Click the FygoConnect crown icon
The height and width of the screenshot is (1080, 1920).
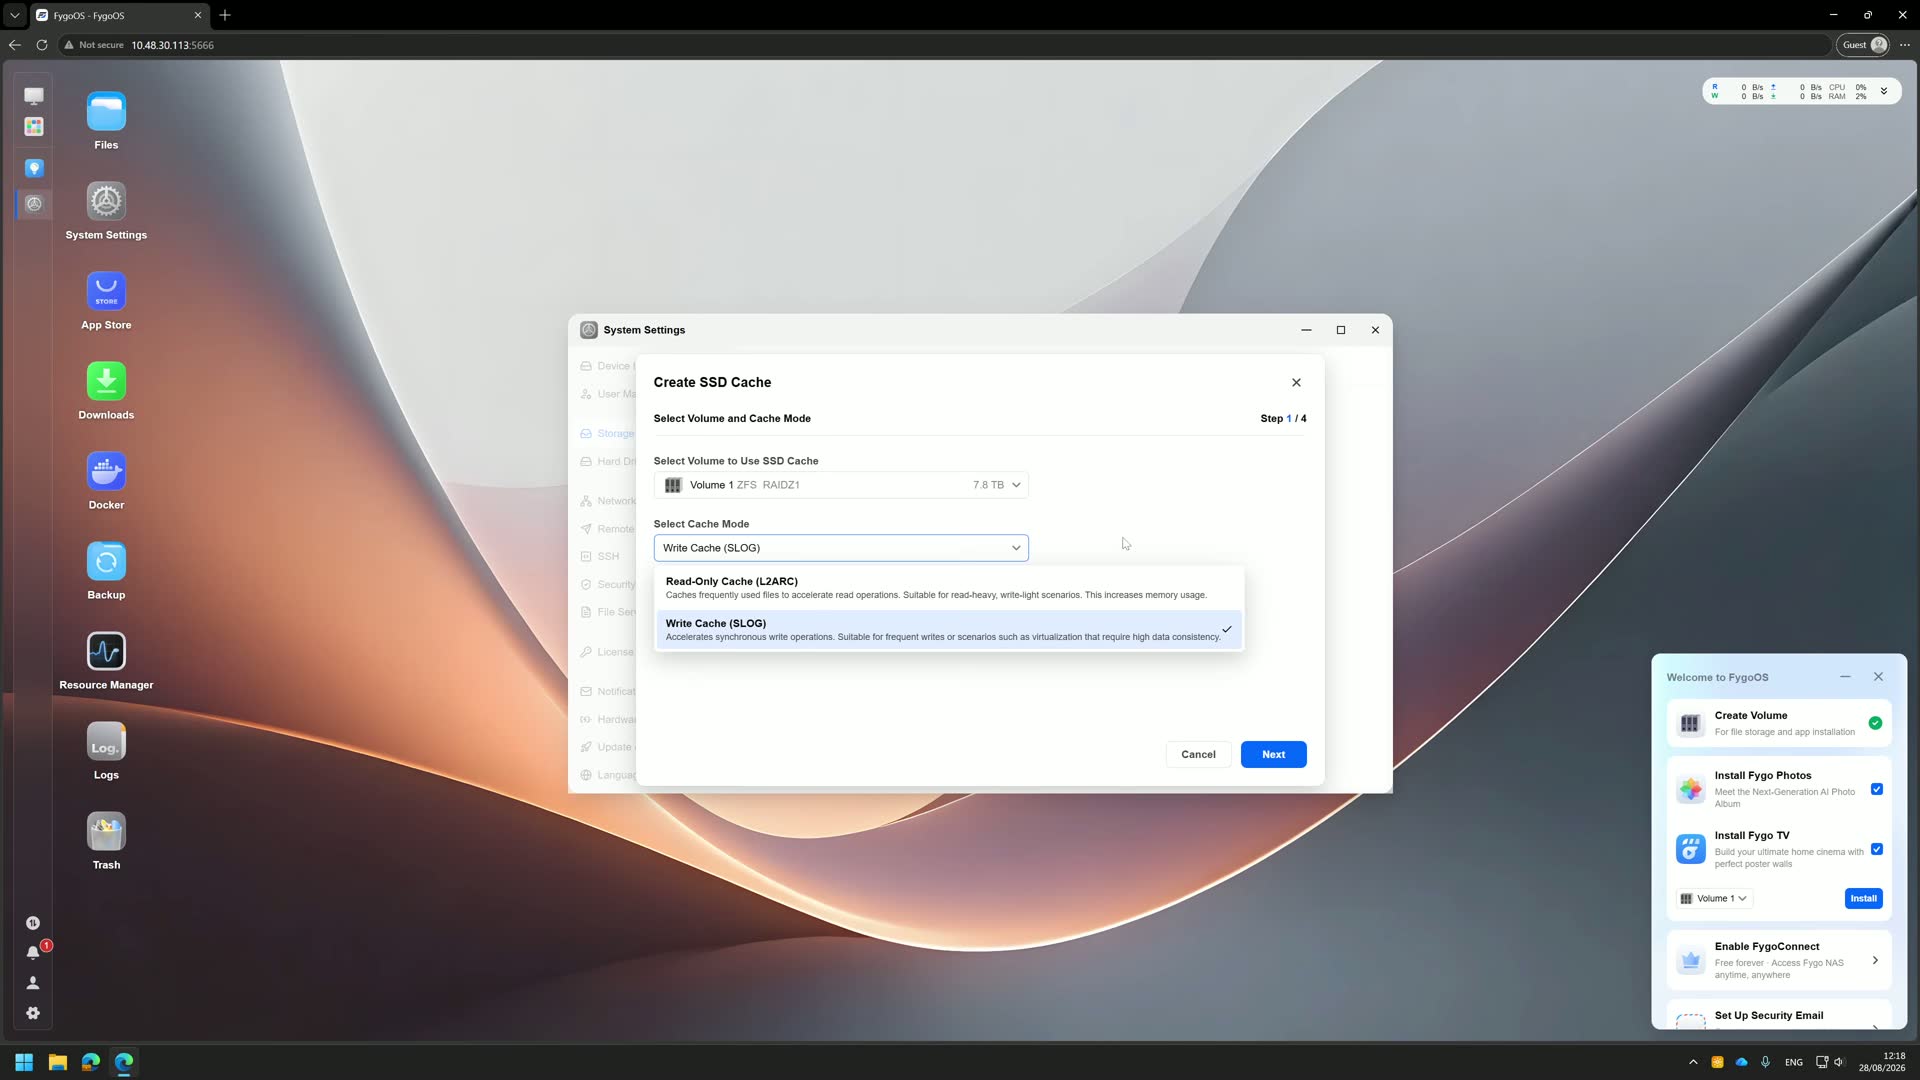(1690, 960)
